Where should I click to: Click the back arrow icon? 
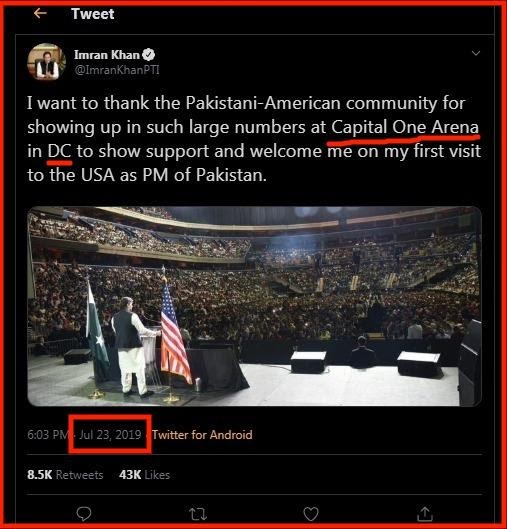40,13
